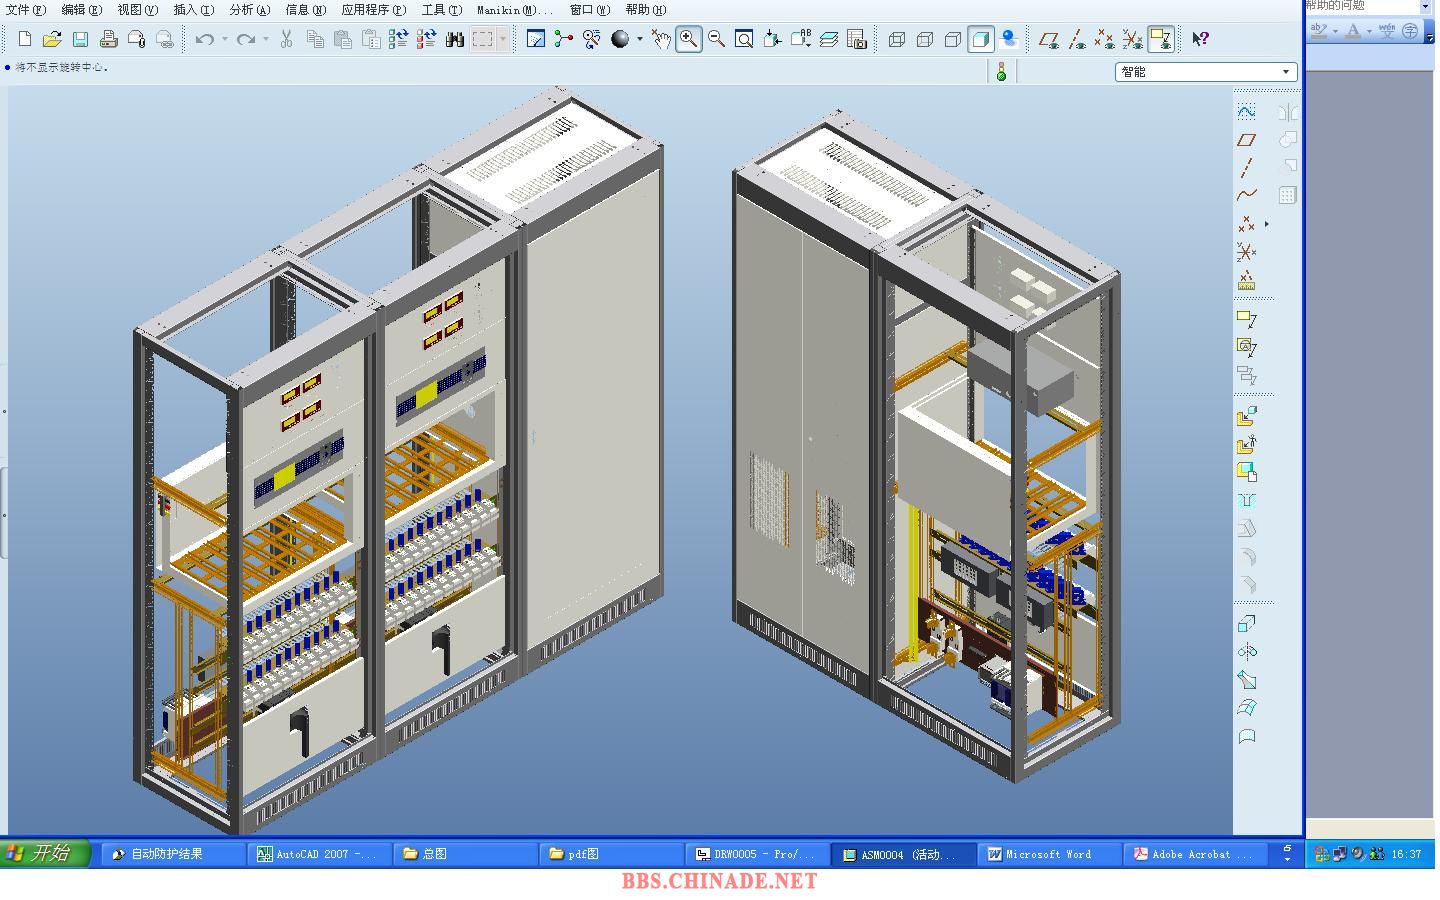Open the layers stack icon
The width and height of the screenshot is (1440, 900).
tap(829, 39)
